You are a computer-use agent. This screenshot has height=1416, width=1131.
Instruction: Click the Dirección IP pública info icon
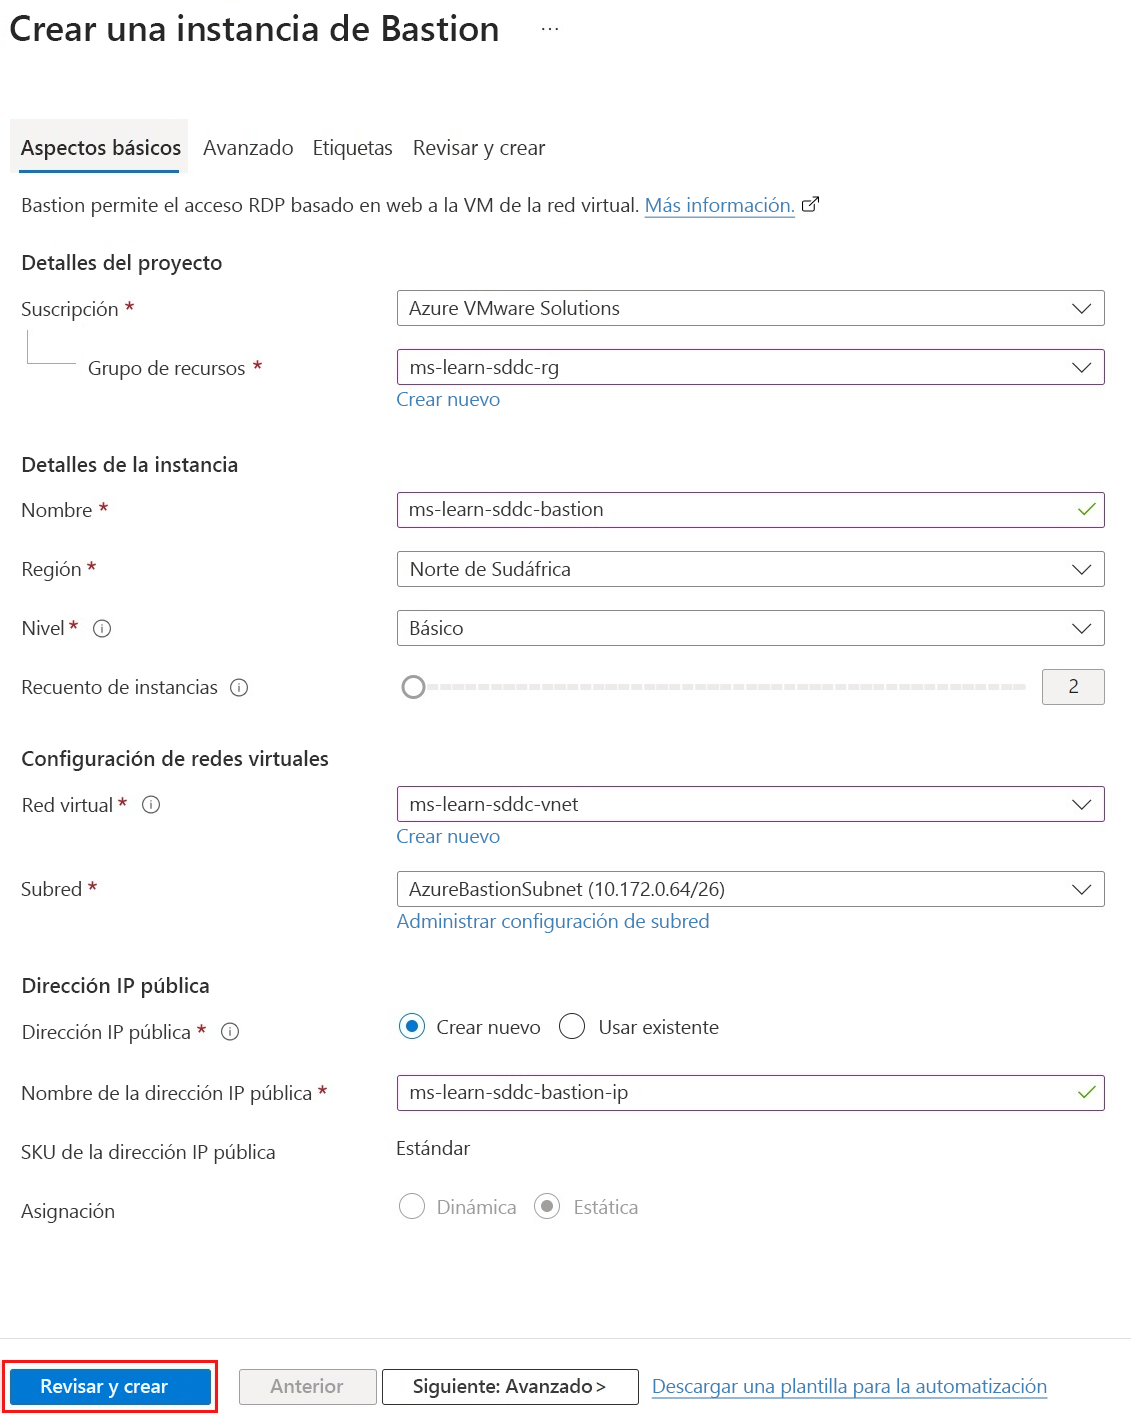coord(230,1032)
